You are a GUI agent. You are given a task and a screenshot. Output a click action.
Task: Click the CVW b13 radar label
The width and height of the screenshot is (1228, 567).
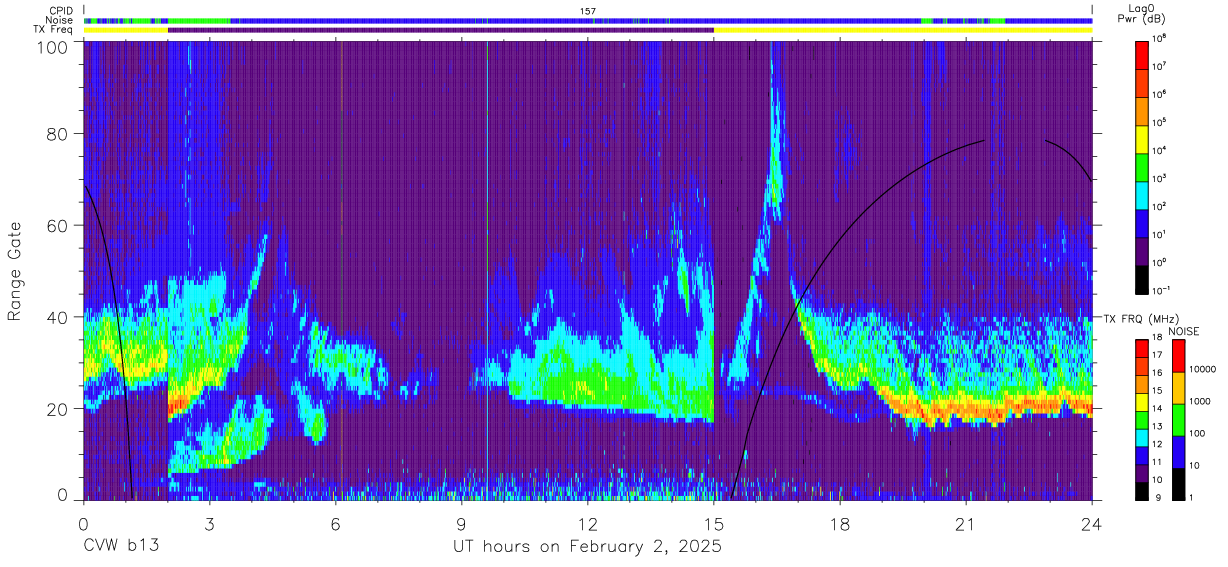coord(121,547)
